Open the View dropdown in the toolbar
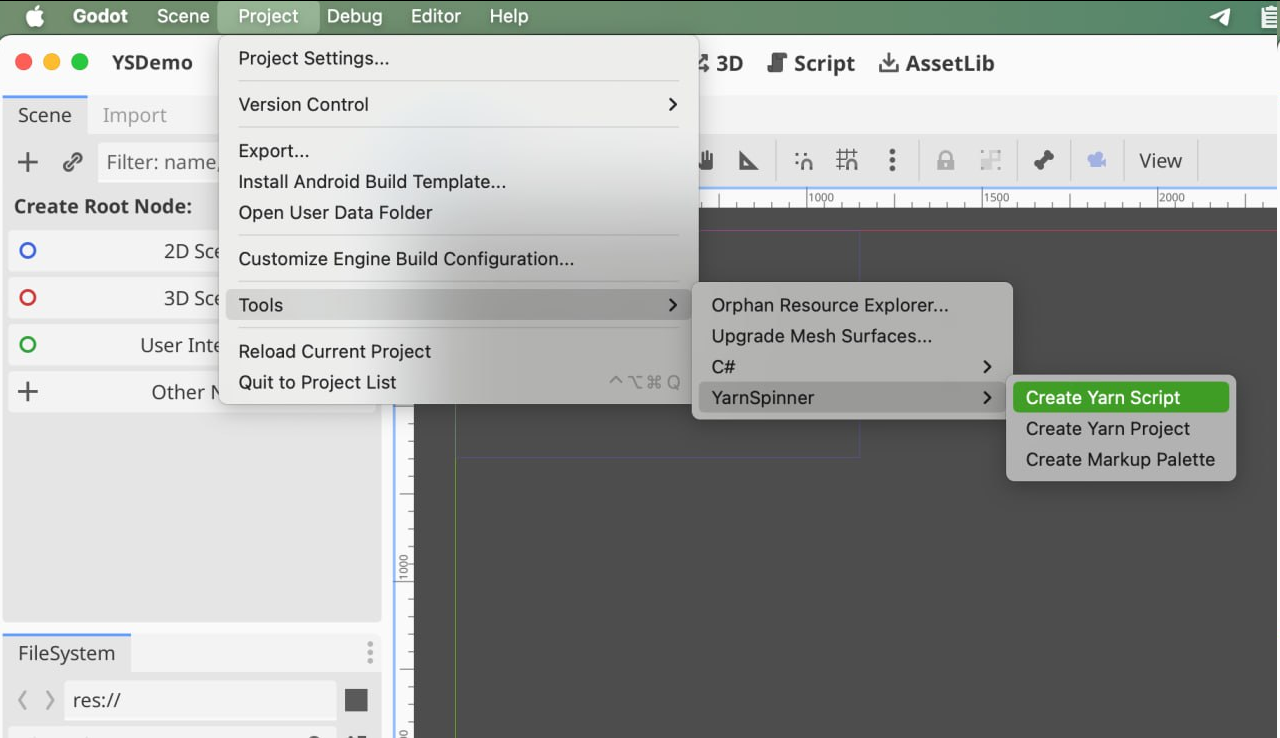 1160,161
